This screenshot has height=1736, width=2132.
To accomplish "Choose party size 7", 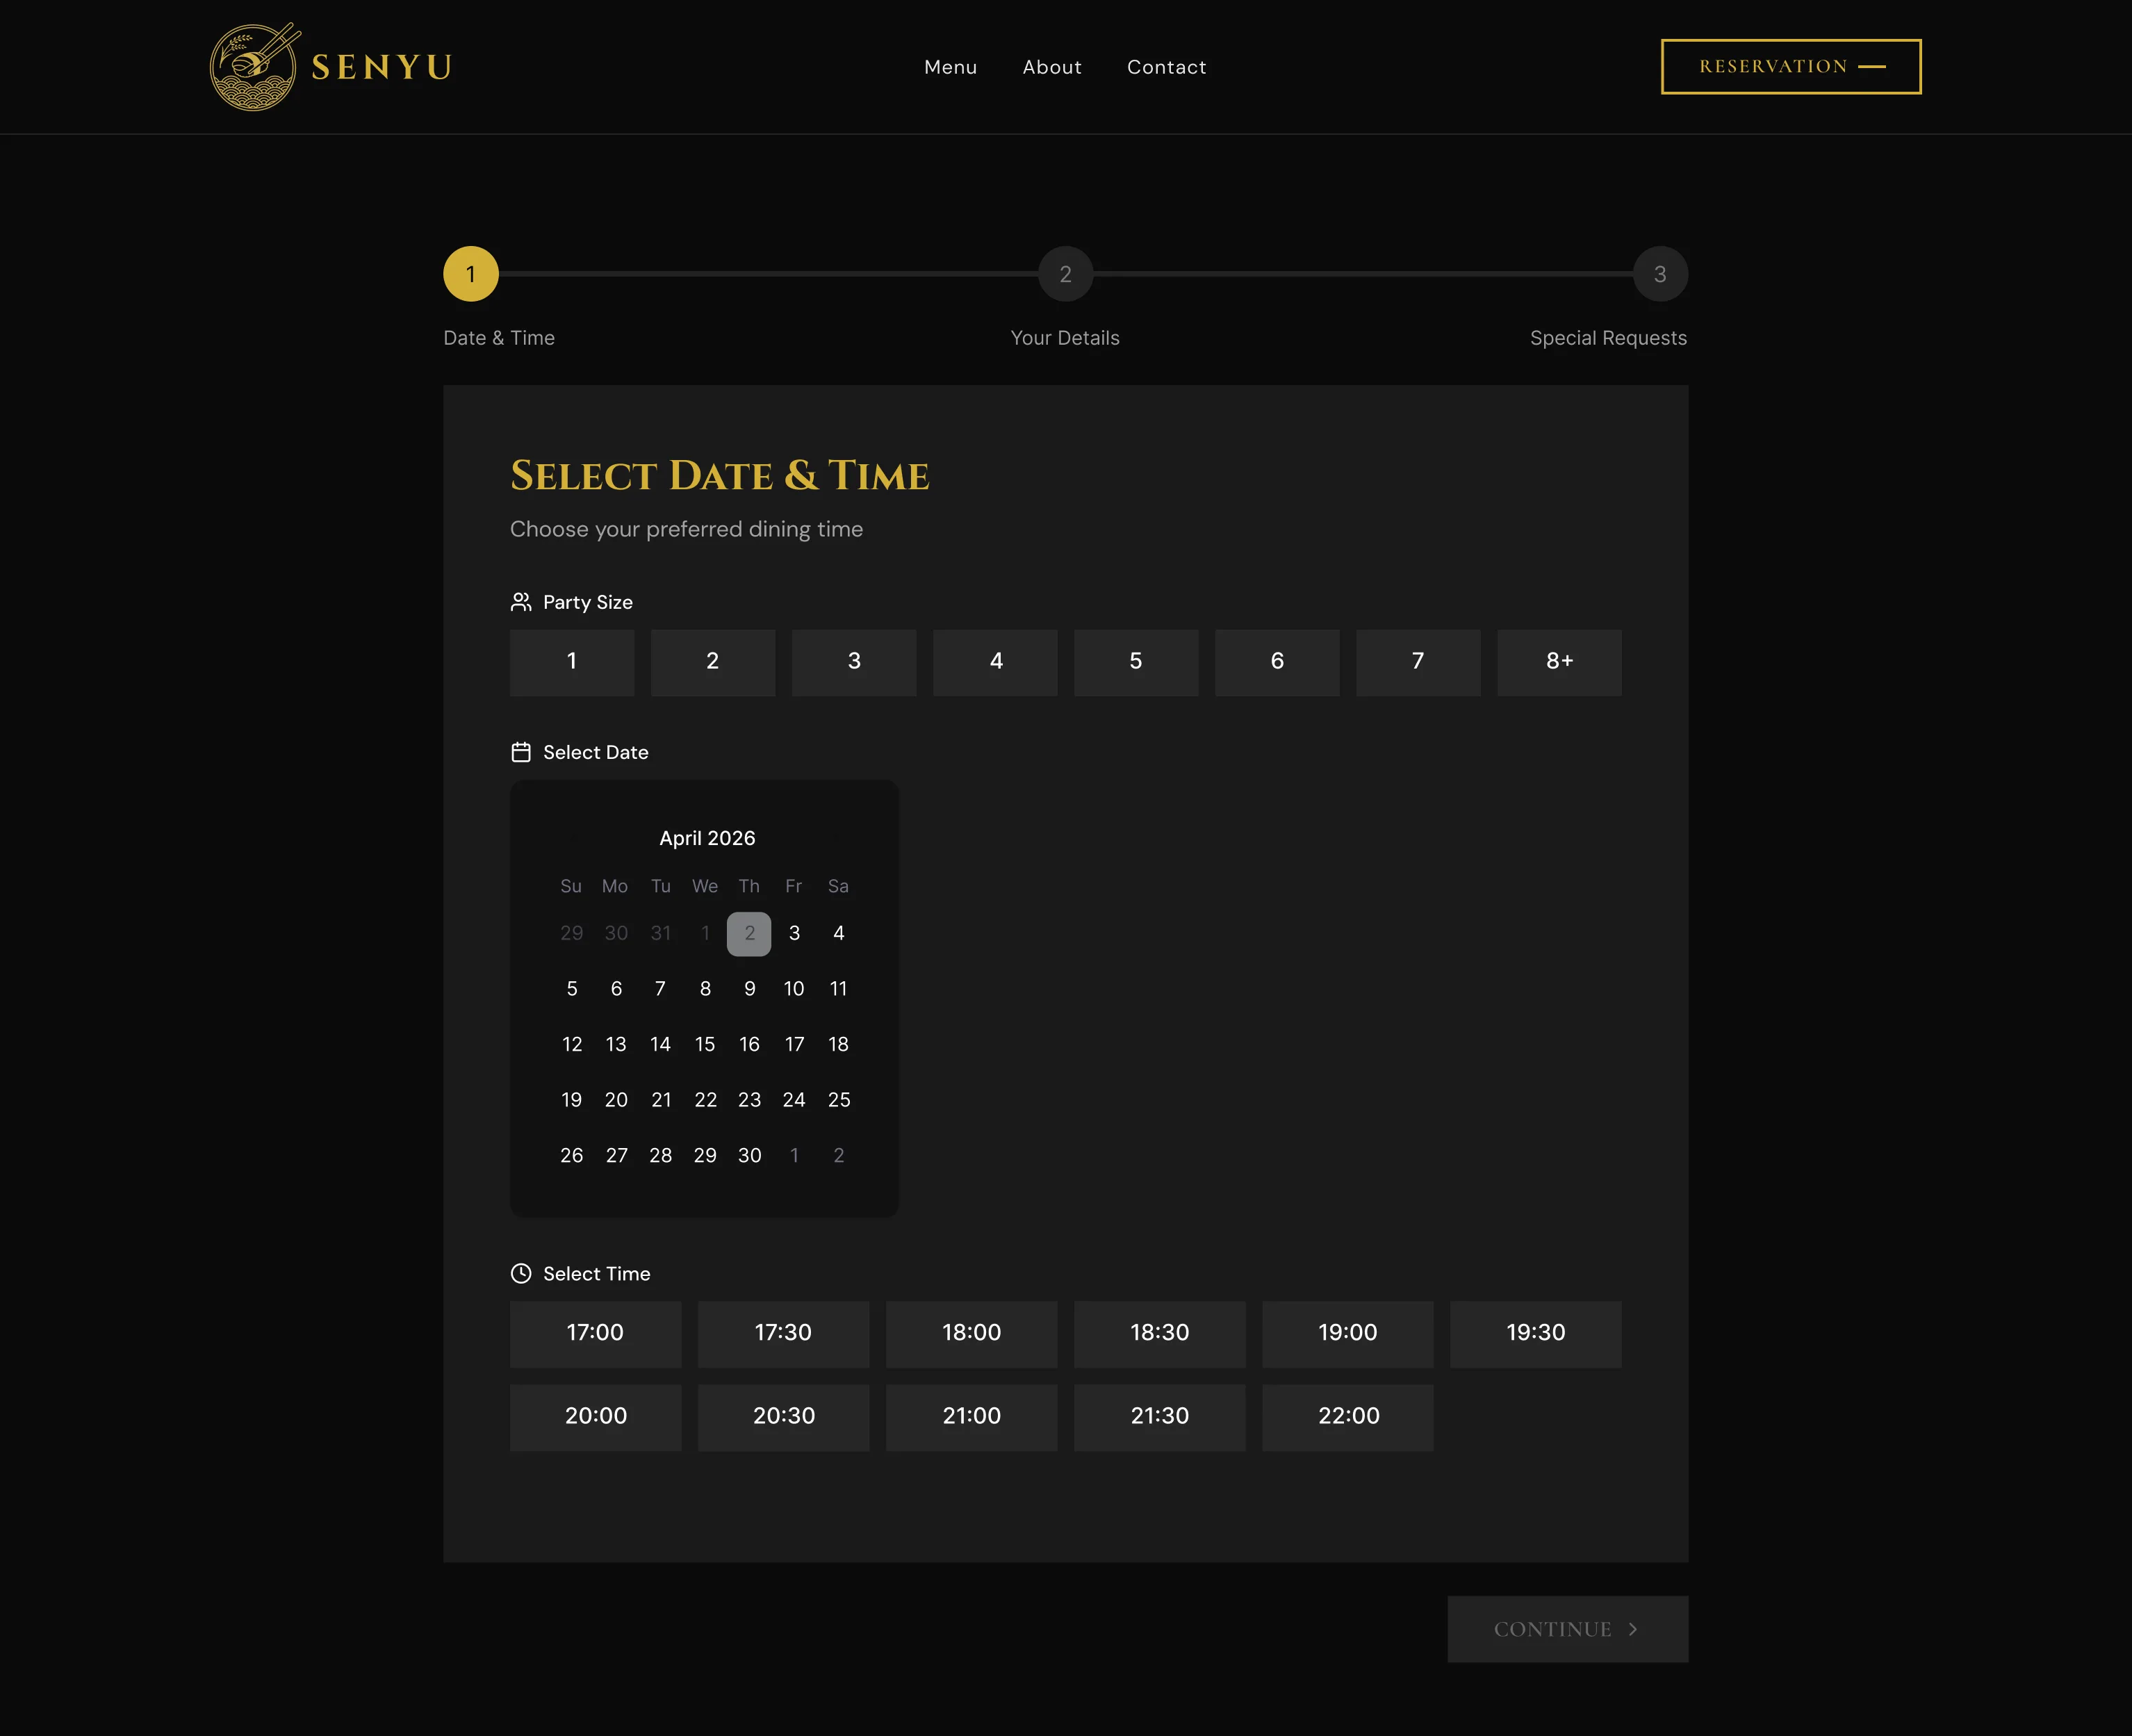I will pos(1418,662).
